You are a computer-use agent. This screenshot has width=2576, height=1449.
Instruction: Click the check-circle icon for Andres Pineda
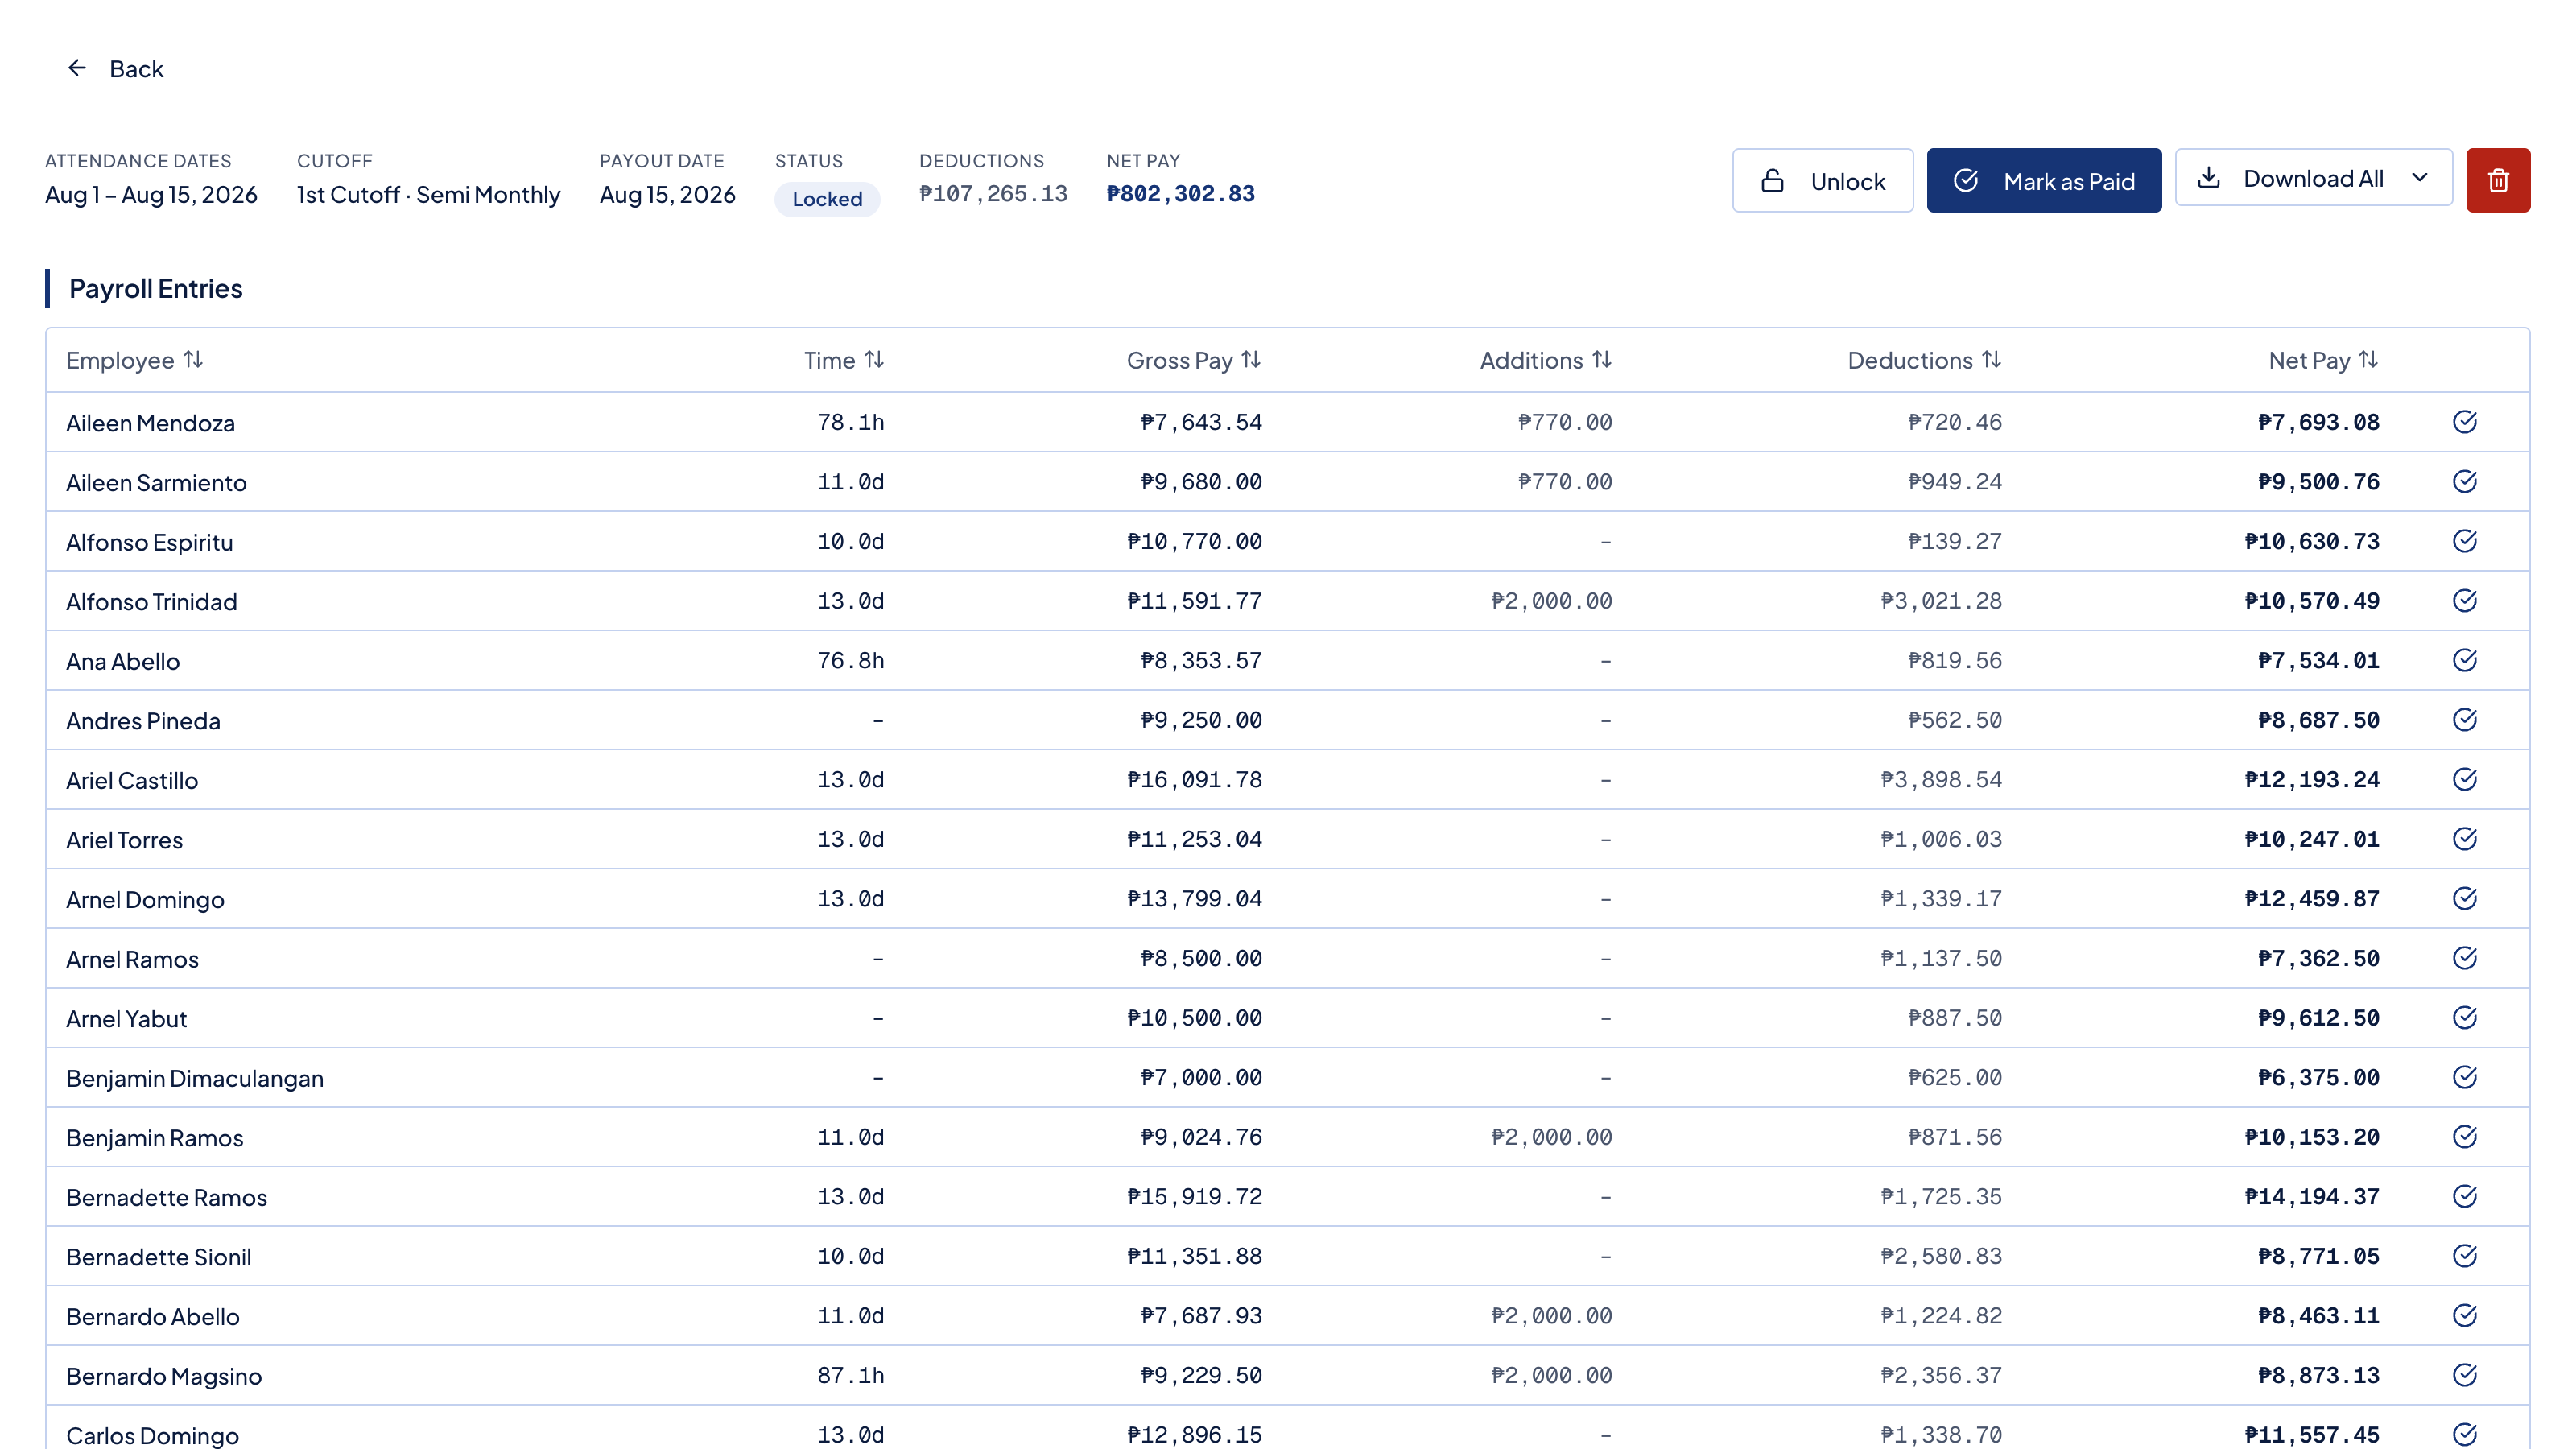click(x=2464, y=720)
